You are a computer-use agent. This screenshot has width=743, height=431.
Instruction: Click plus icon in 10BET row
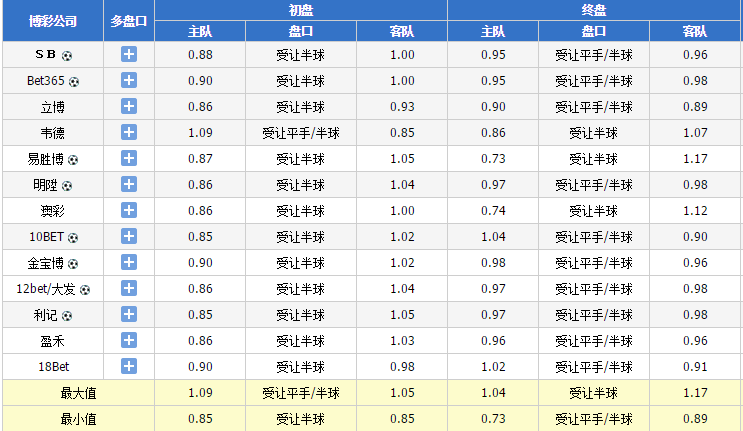point(129,236)
